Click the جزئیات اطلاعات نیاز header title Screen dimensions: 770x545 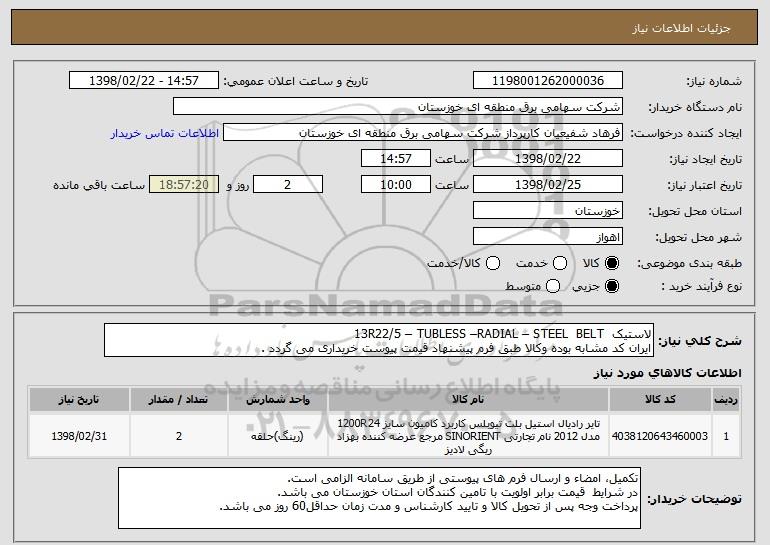click(x=681, y=28)
